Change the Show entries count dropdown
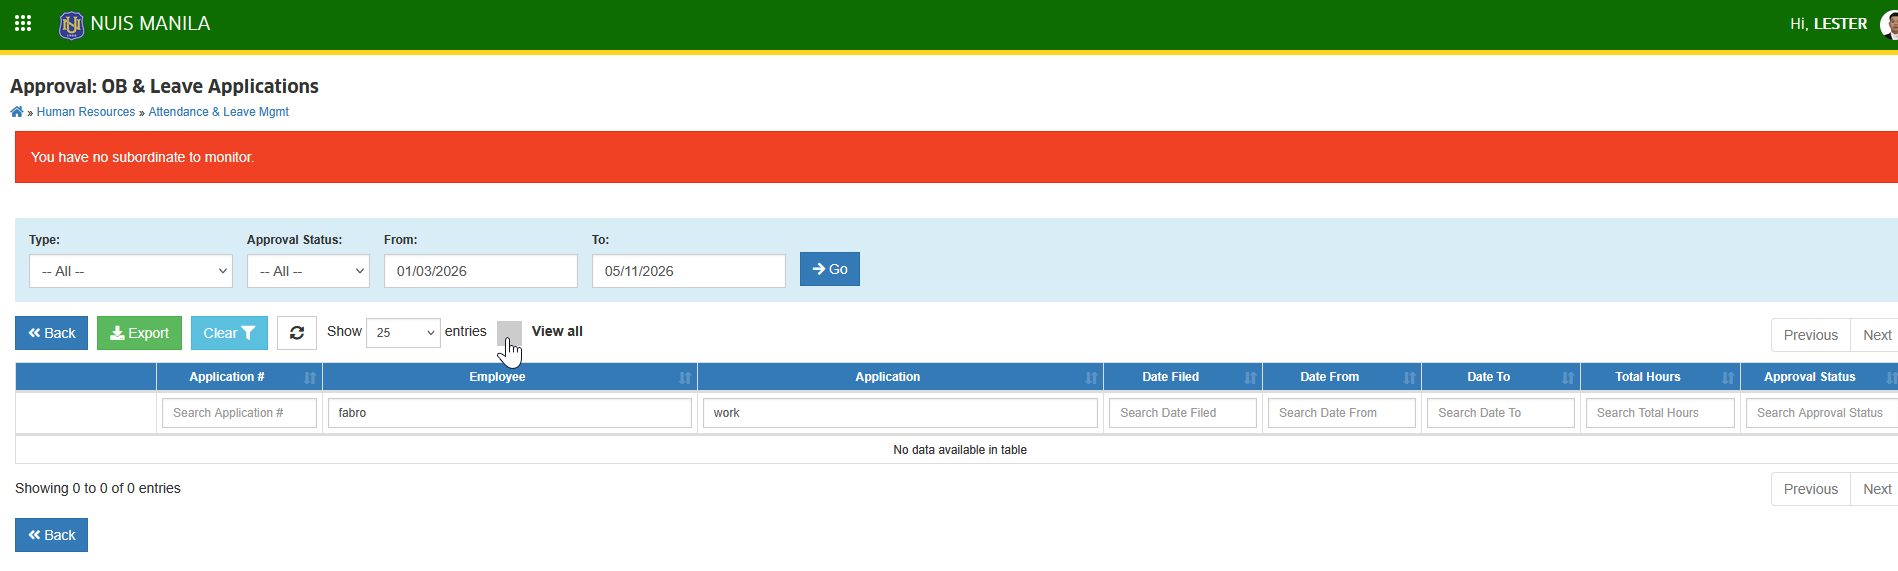 click(403, 332)
